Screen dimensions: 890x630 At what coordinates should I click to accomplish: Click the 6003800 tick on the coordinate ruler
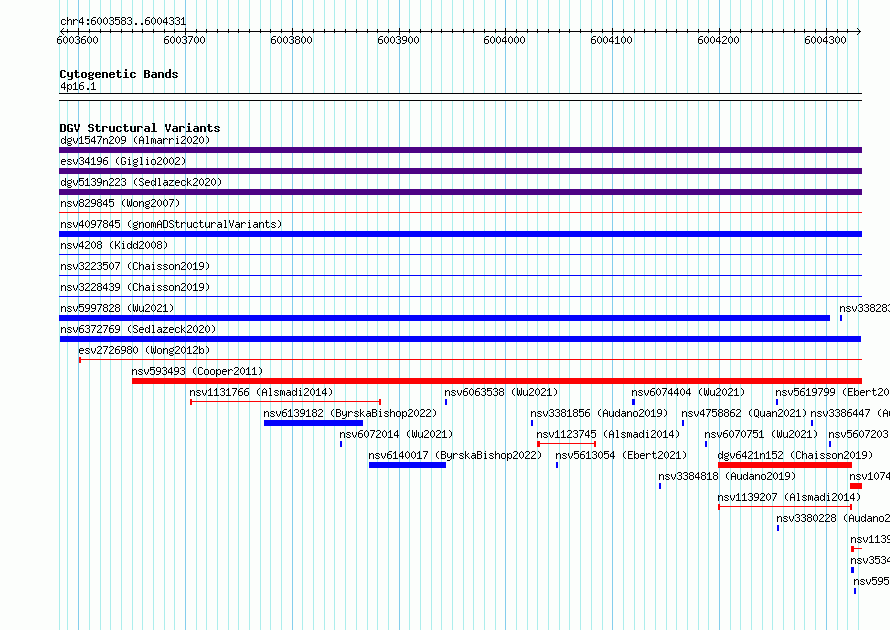tap(291, 40)
